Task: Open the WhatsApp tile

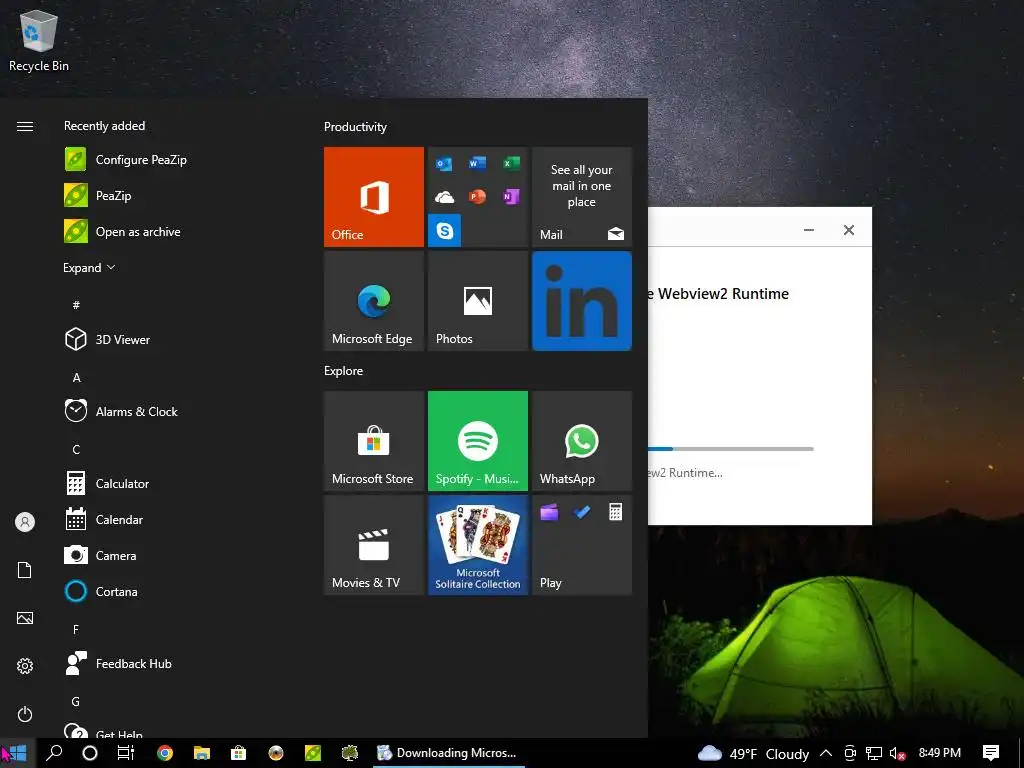Action: (582, 441)
